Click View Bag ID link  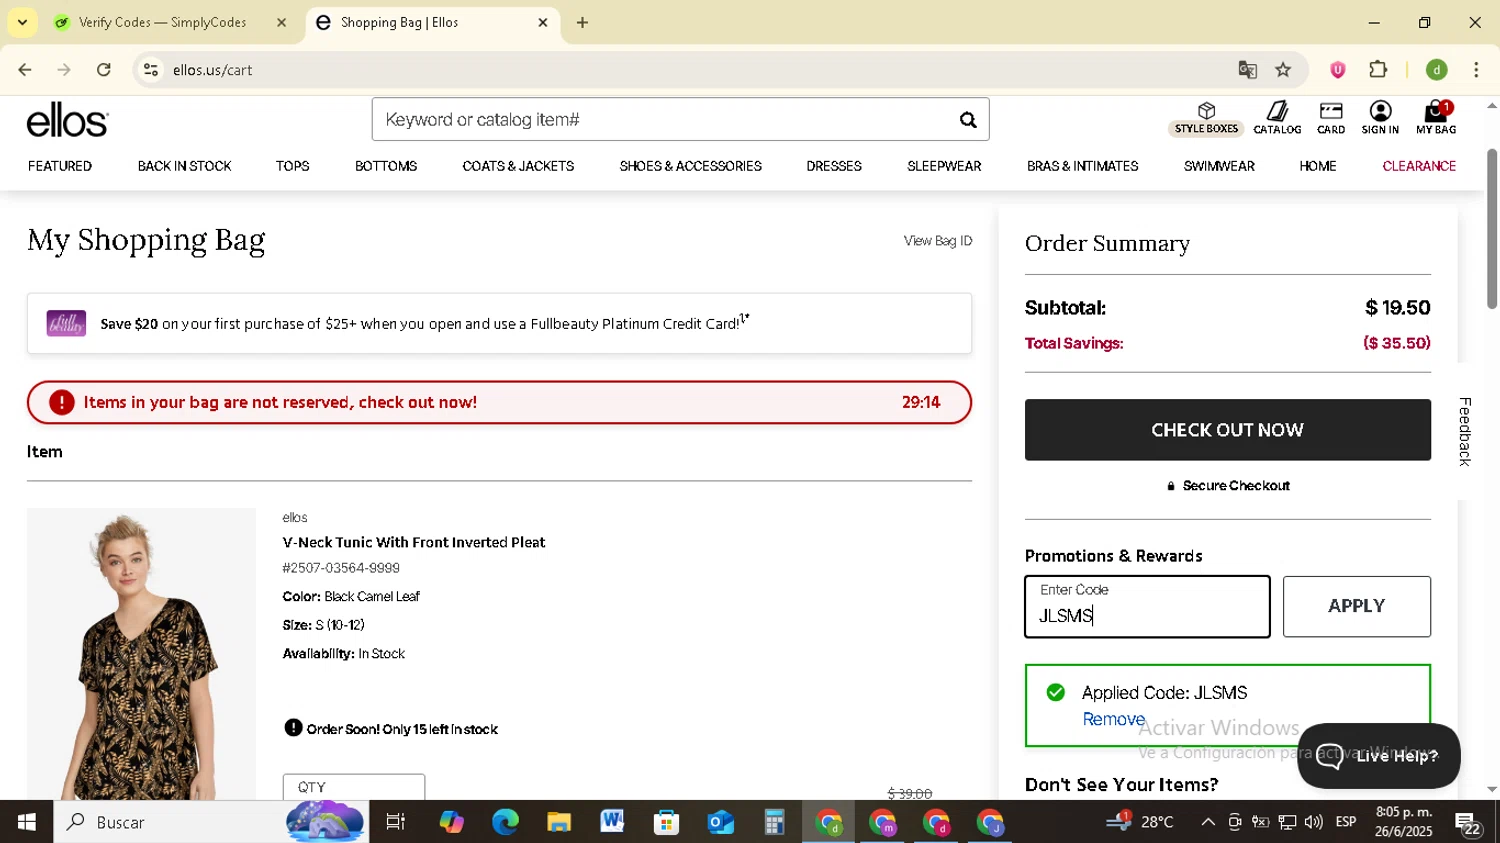tap(937, 241)
